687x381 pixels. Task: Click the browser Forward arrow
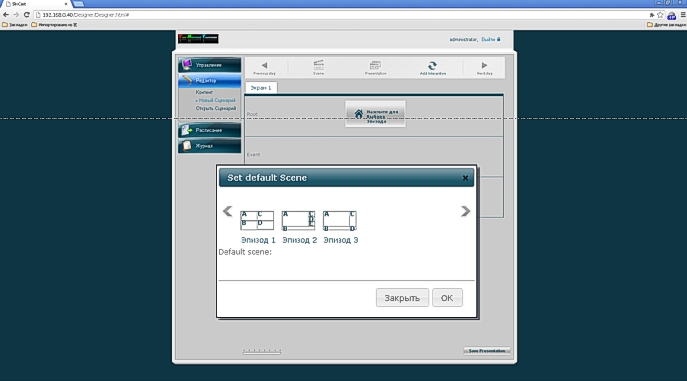click(16, 14)
